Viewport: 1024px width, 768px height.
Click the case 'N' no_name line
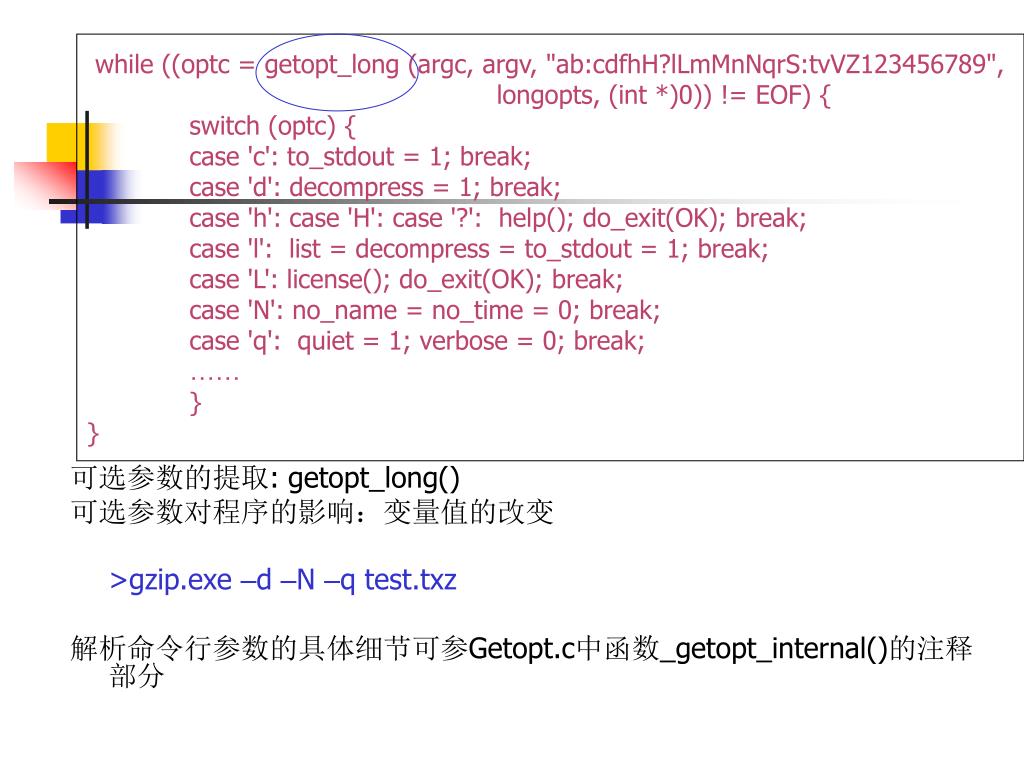[x=424, y=310]
